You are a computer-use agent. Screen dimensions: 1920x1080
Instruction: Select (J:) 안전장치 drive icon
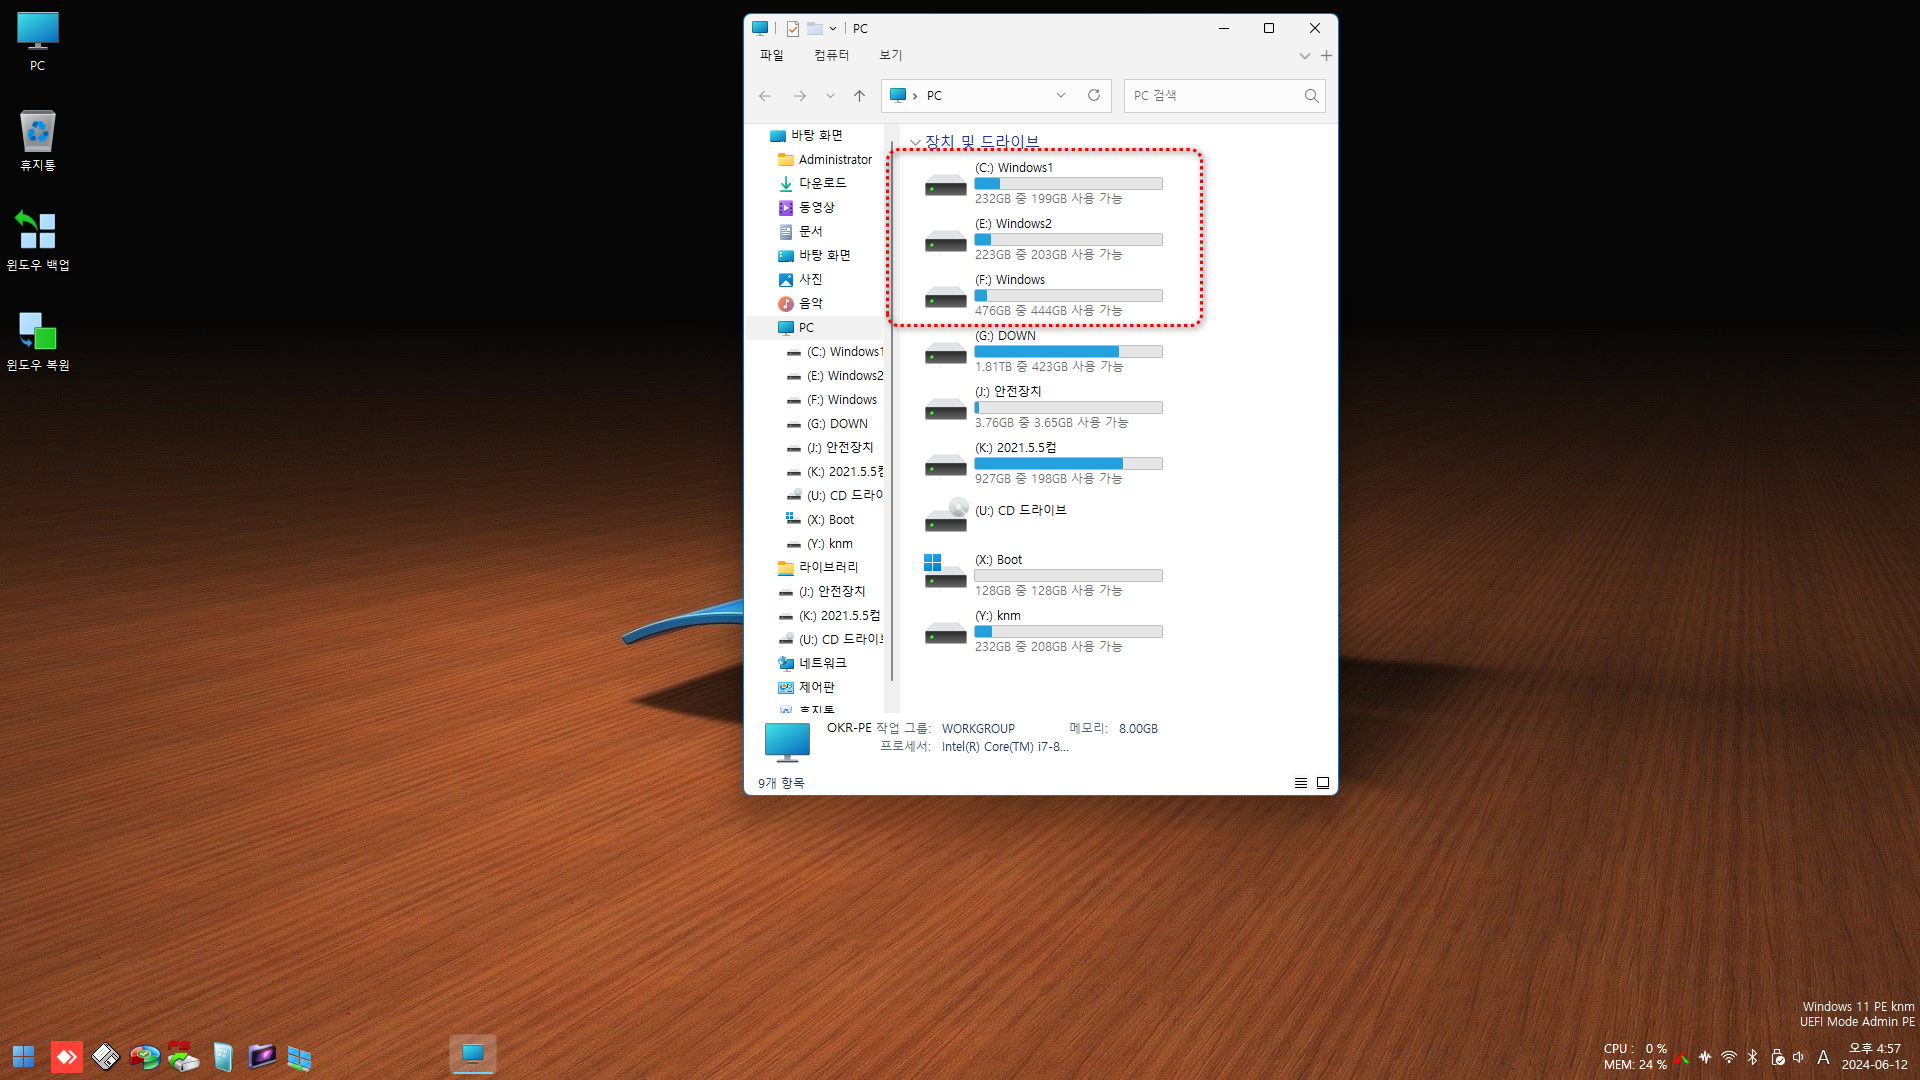pos(945,409)
